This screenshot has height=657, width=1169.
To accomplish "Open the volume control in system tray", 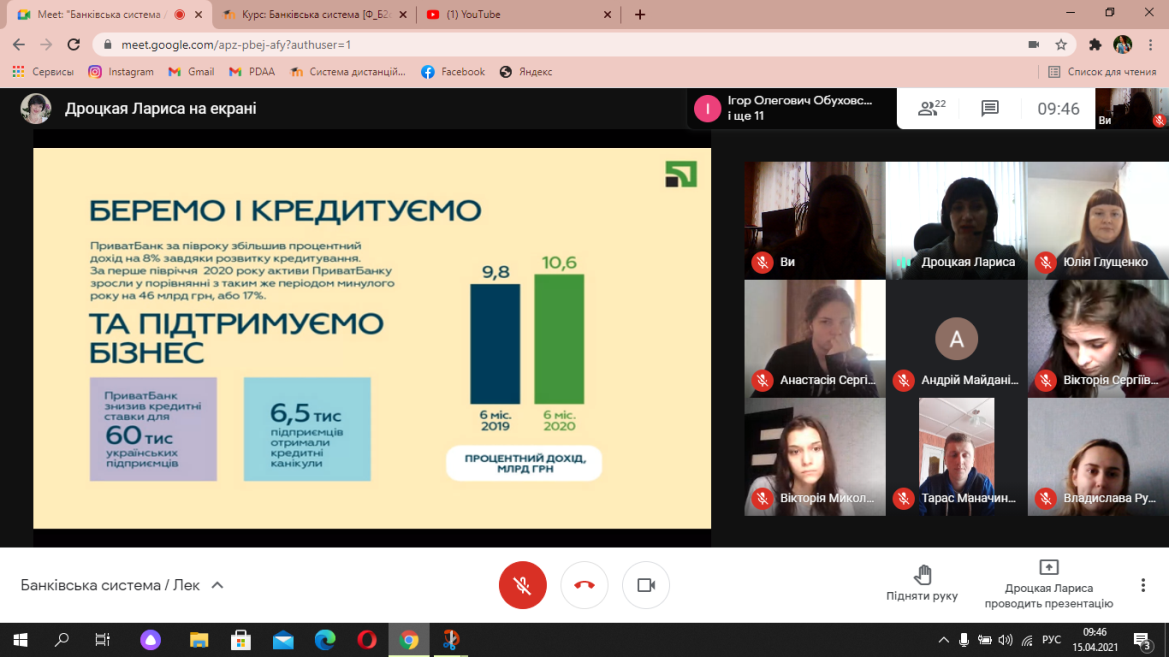I will 1006,640.
